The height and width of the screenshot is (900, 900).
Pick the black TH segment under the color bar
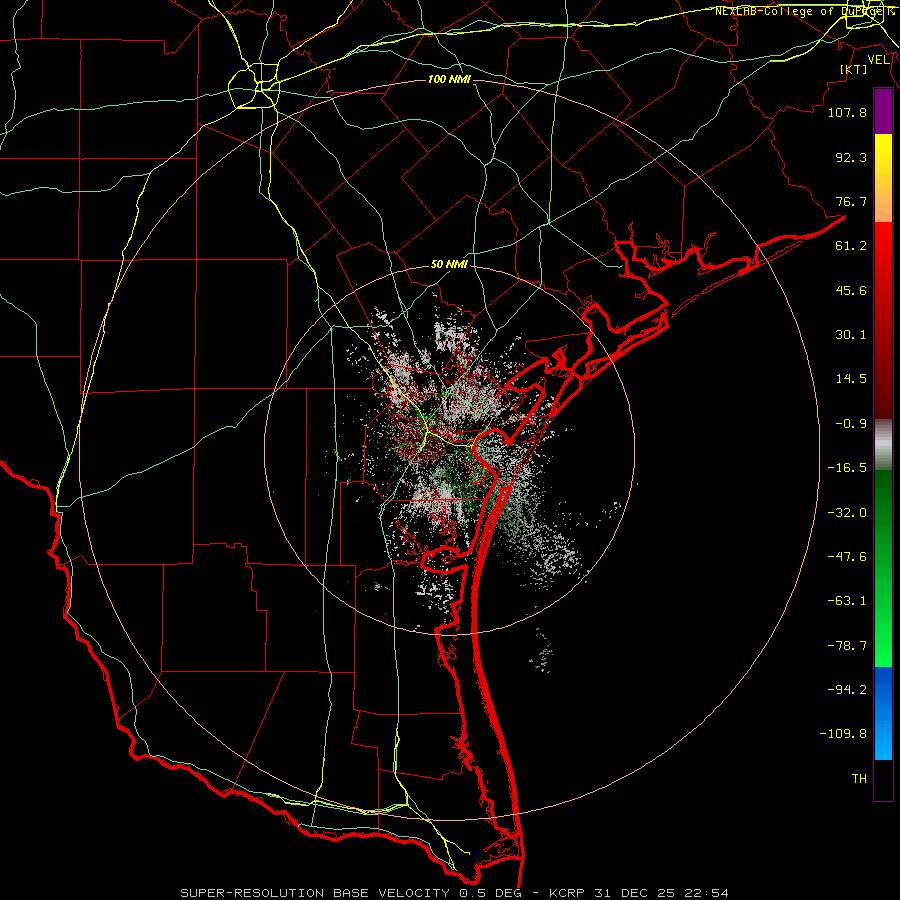(883, 779)
